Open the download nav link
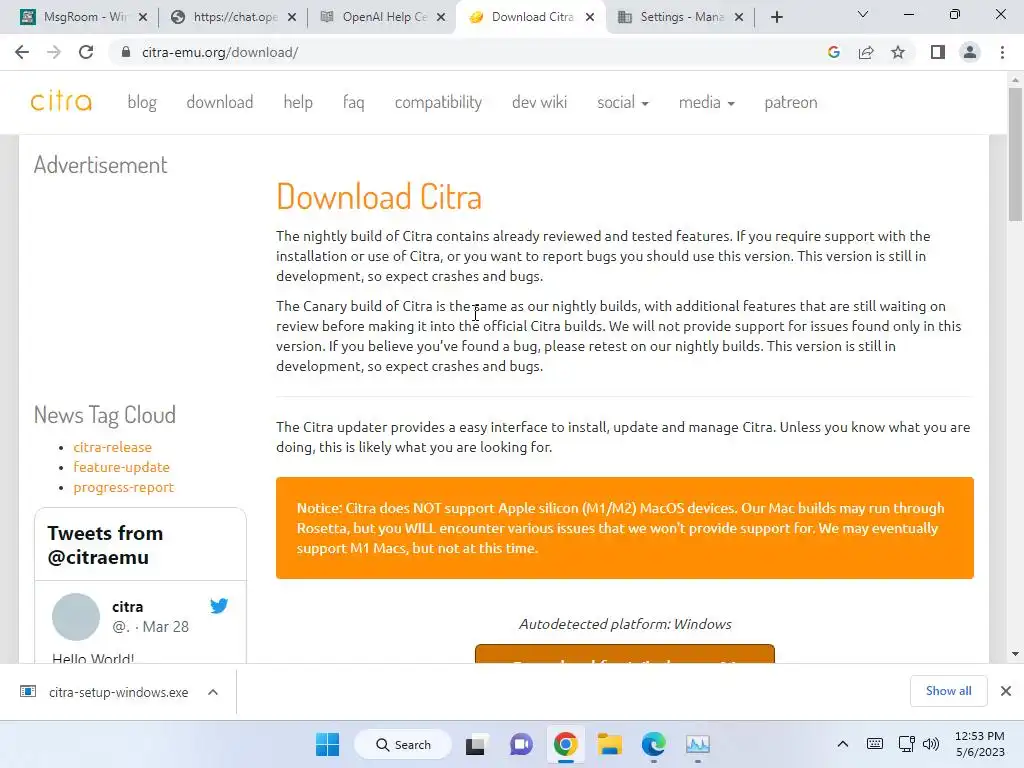Image resolution: width=1024 pixels, height=768 pixels. click(219, 103)
